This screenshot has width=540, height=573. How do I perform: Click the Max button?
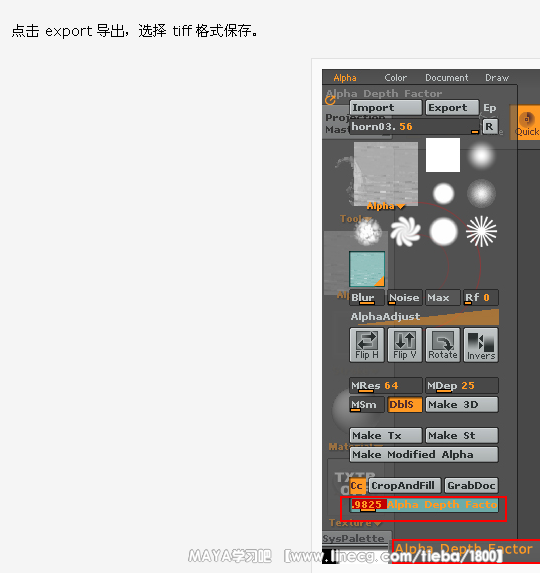pyautogui.click(x=443, y=297)
